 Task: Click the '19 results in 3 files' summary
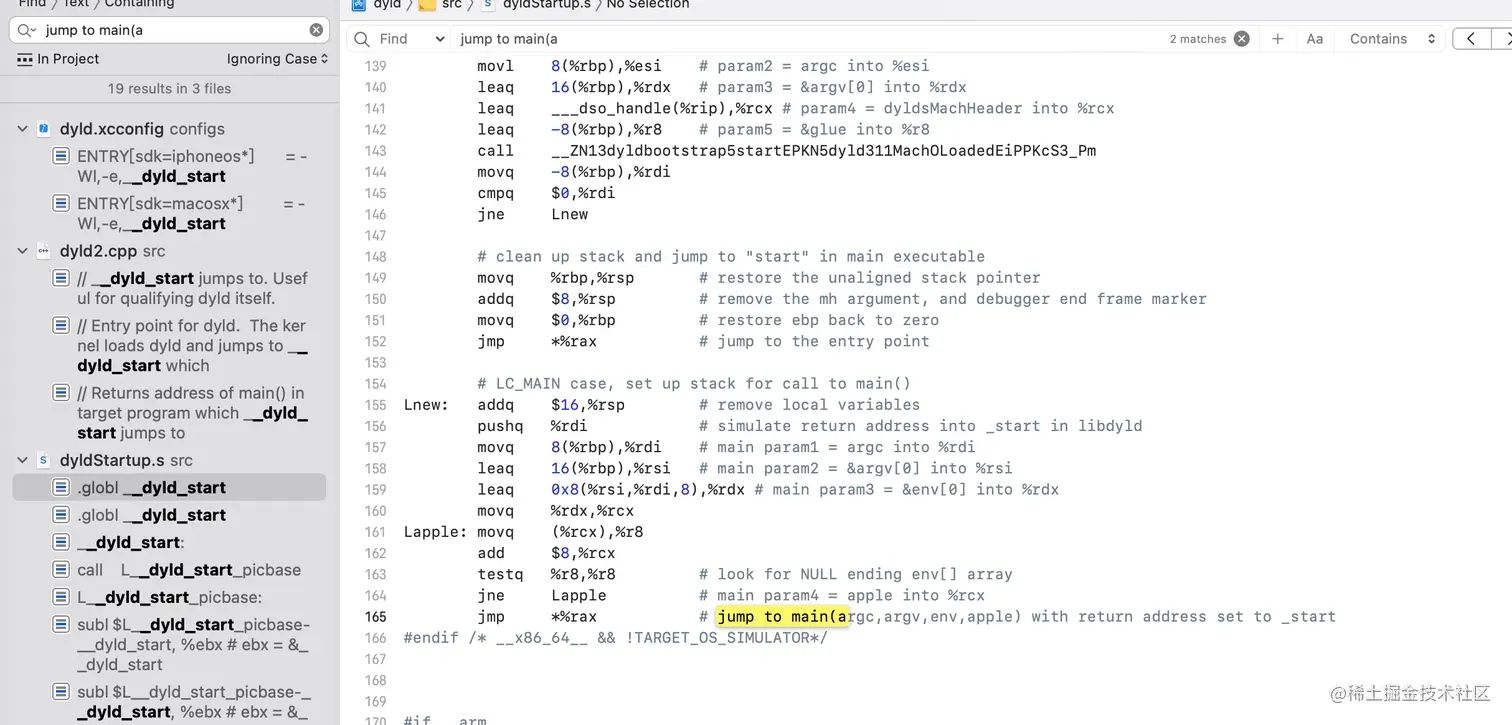[x=169, y=88]
